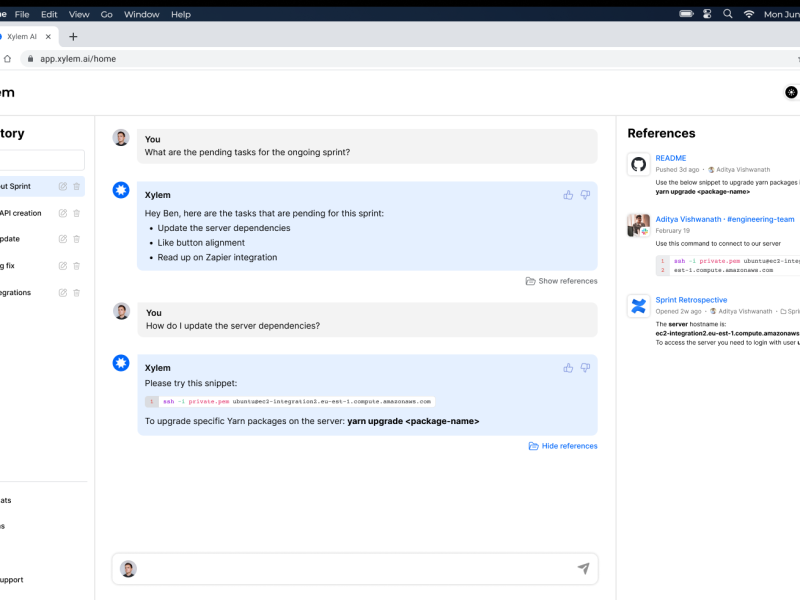Click thumbs down on the snippet reply

point(585,368)
